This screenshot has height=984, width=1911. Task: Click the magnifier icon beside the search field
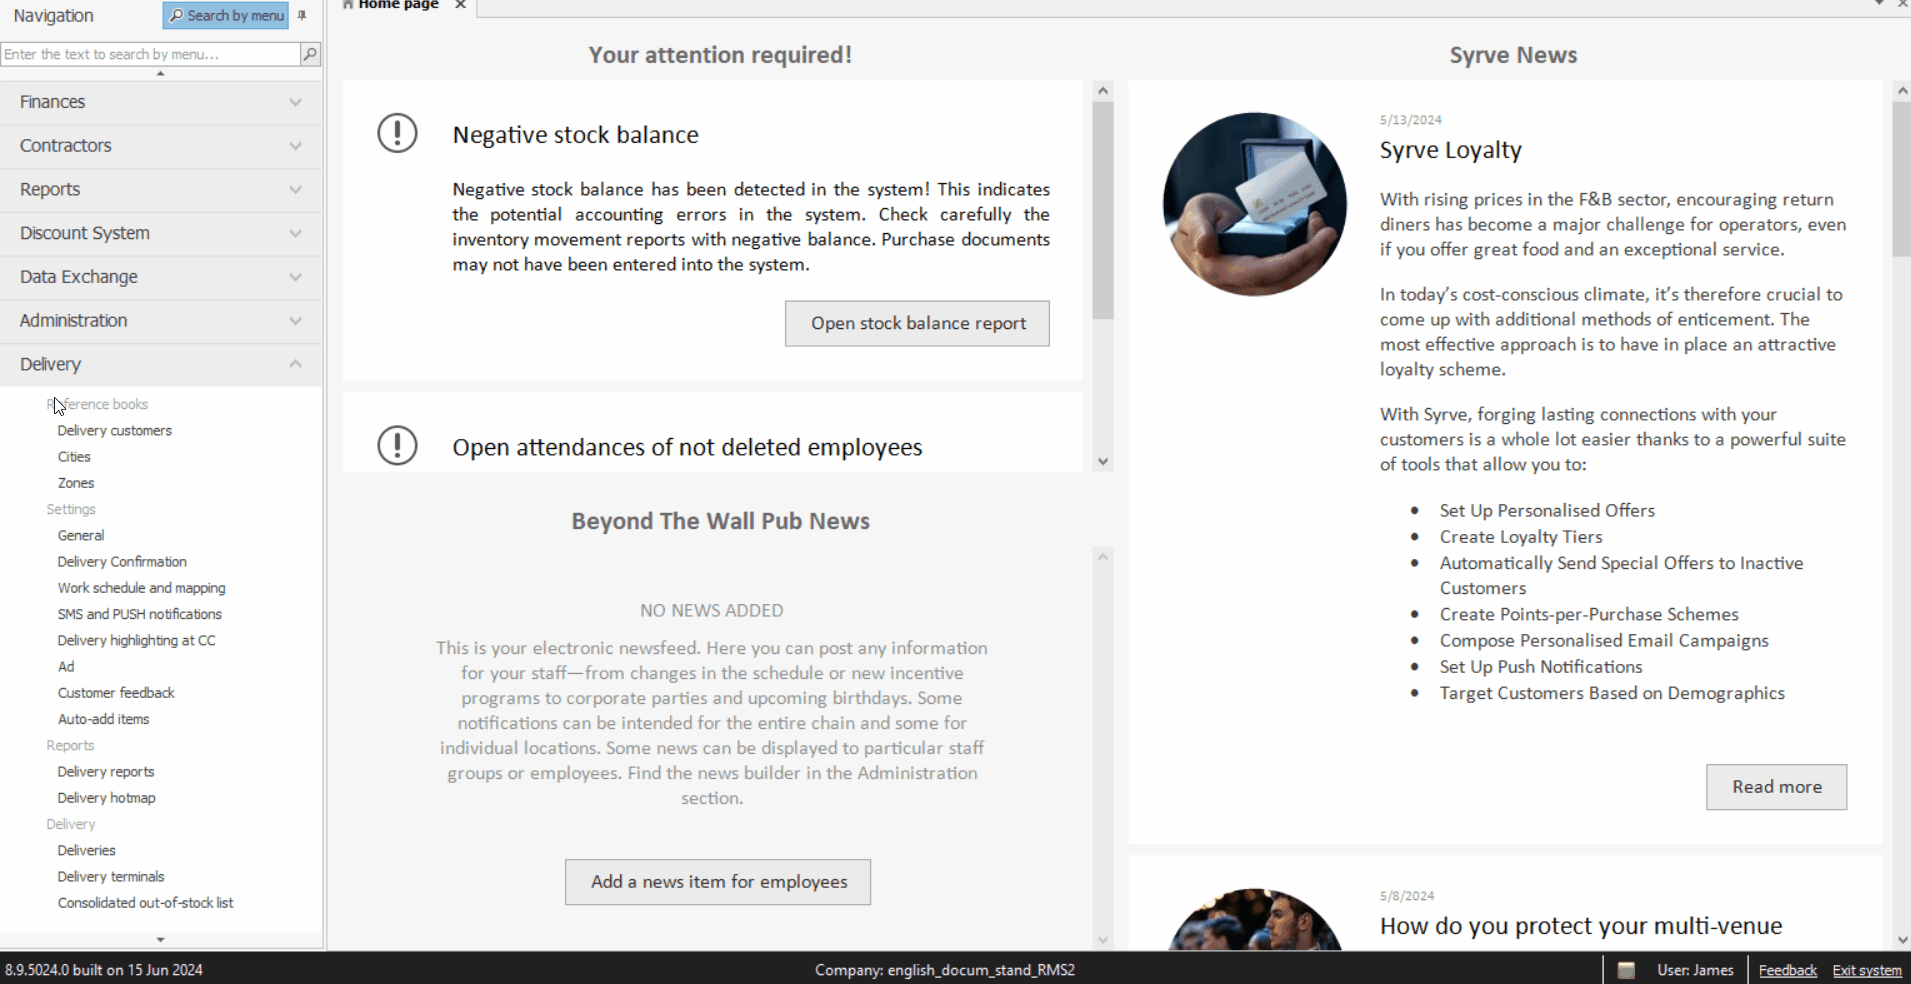tap(310, 54)
